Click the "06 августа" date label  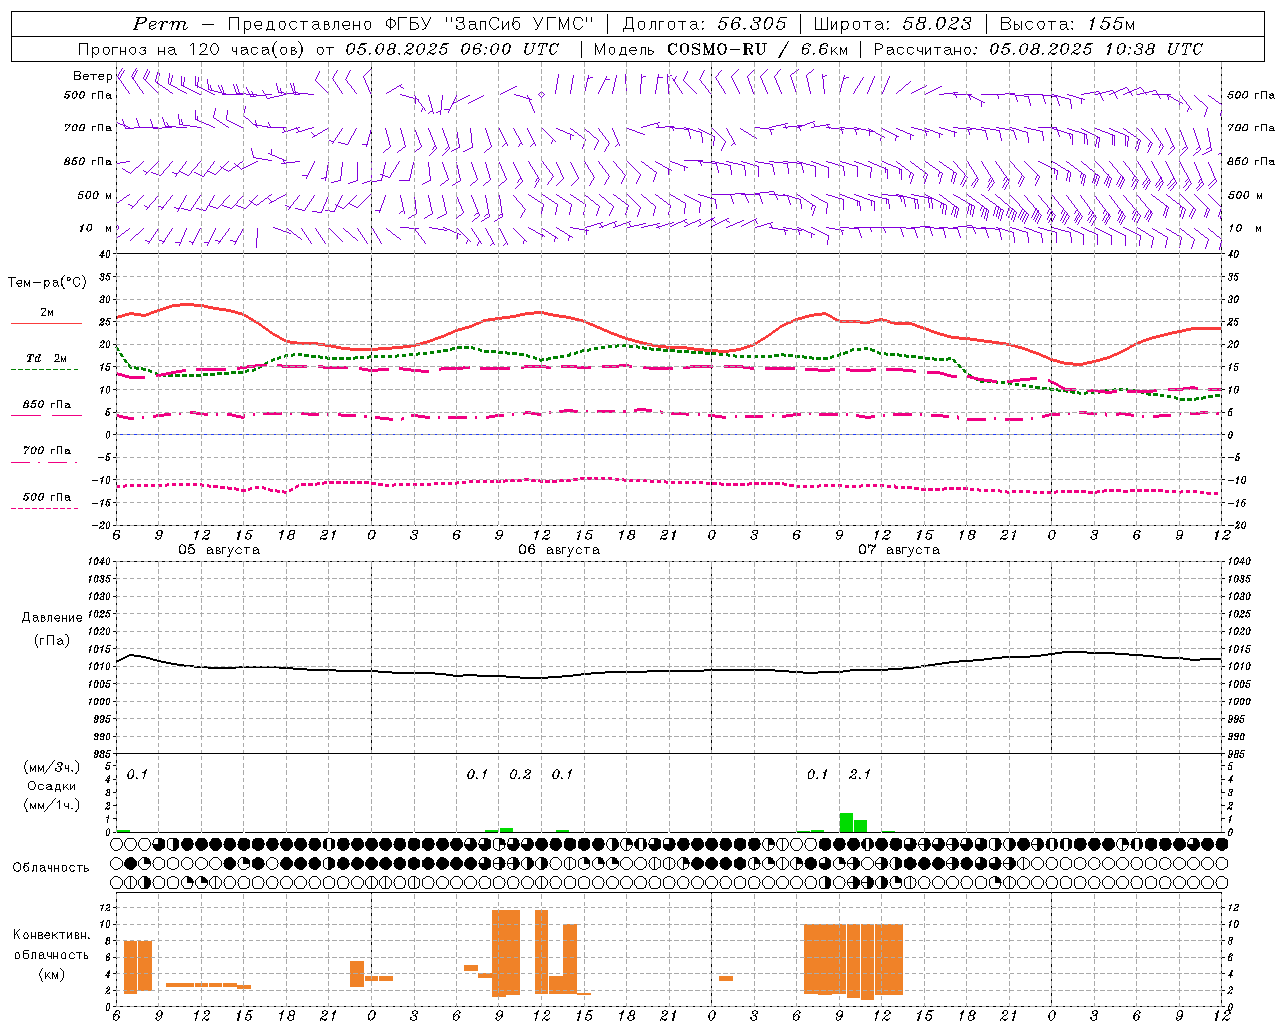tap(559, 550)
